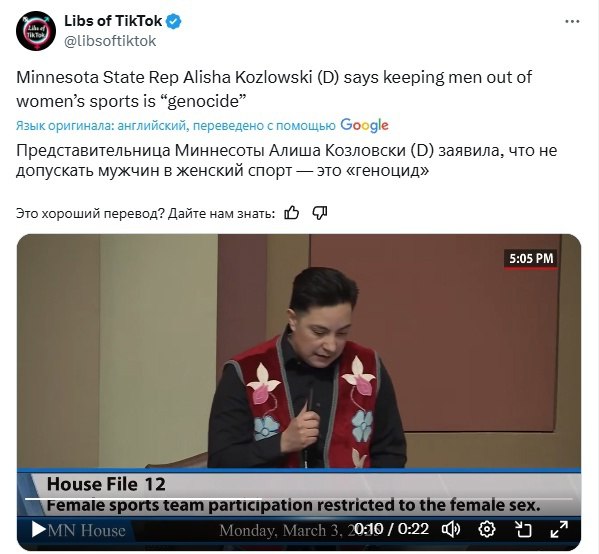Click the Libs of TikTok display name
The image size is (599, 554).
click(113, 21)
